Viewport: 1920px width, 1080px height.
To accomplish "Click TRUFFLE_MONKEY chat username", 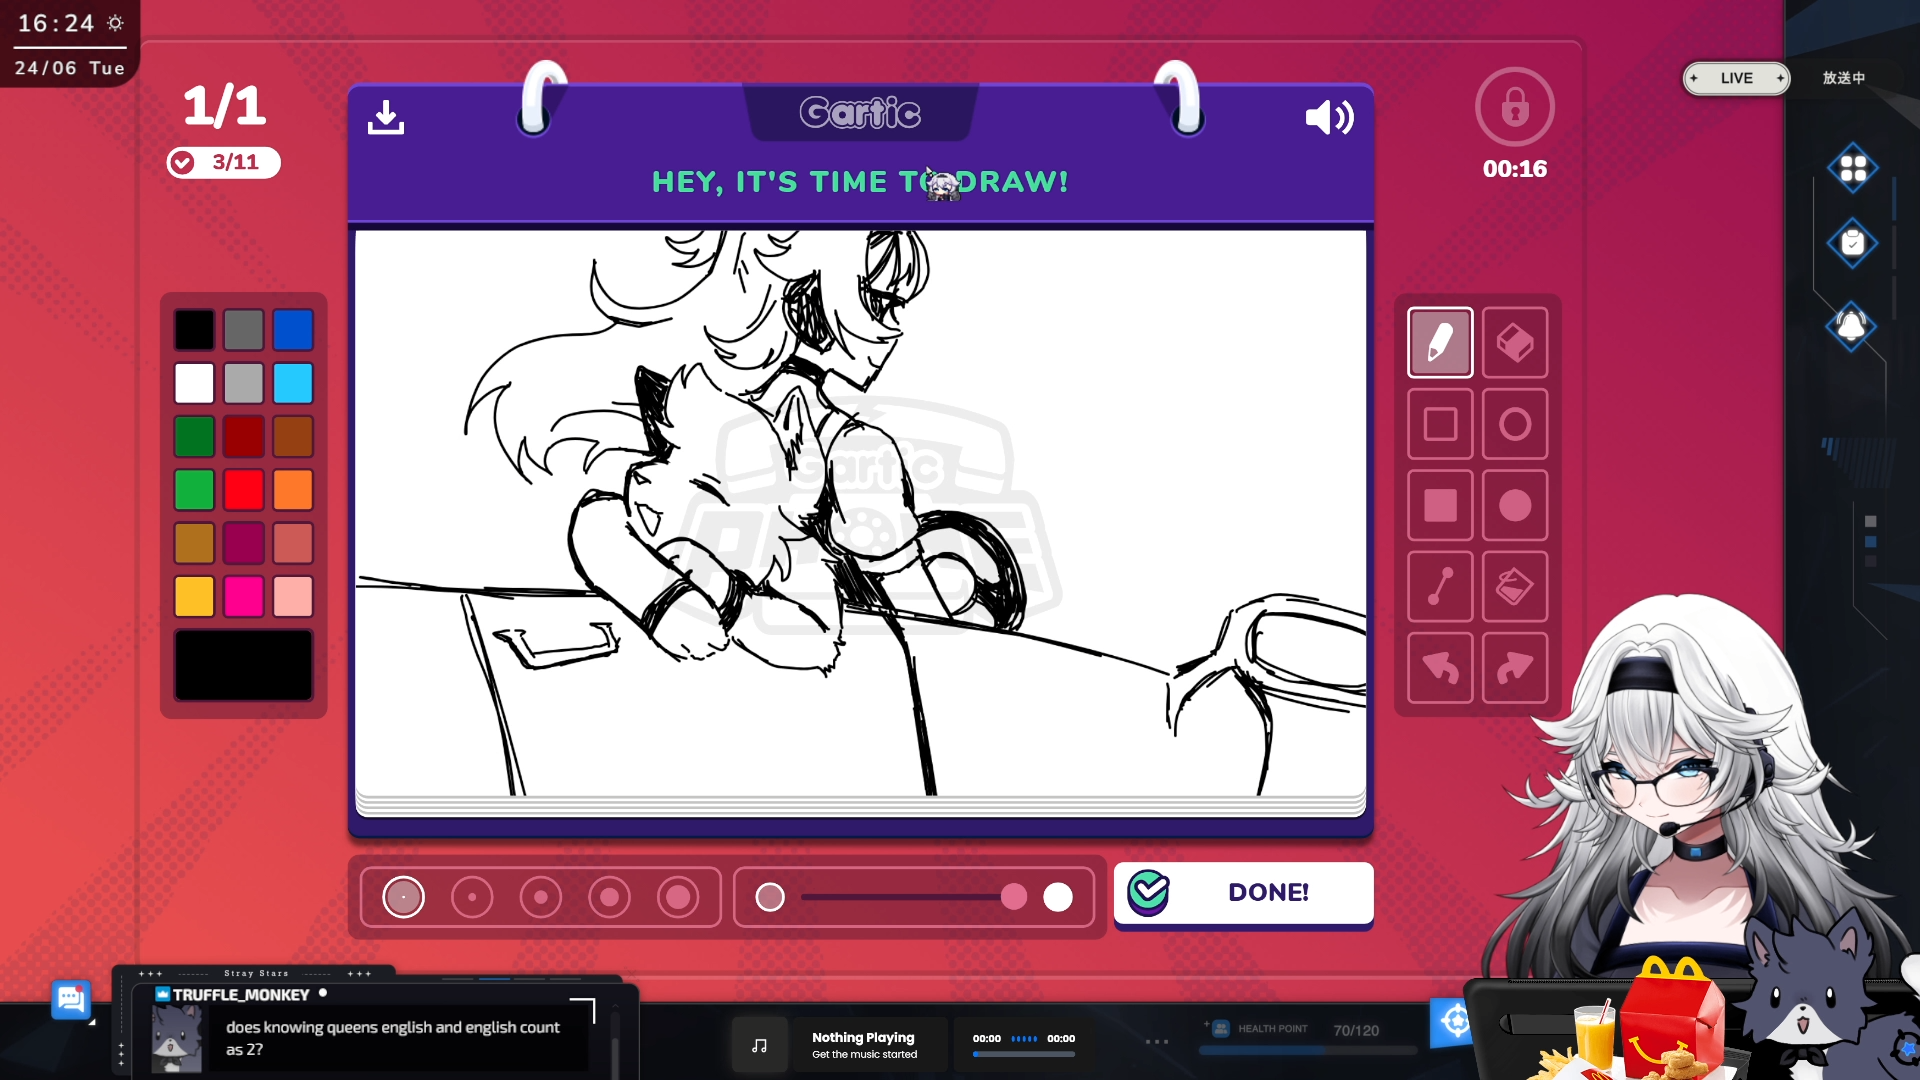I will (x=241, y=995).
